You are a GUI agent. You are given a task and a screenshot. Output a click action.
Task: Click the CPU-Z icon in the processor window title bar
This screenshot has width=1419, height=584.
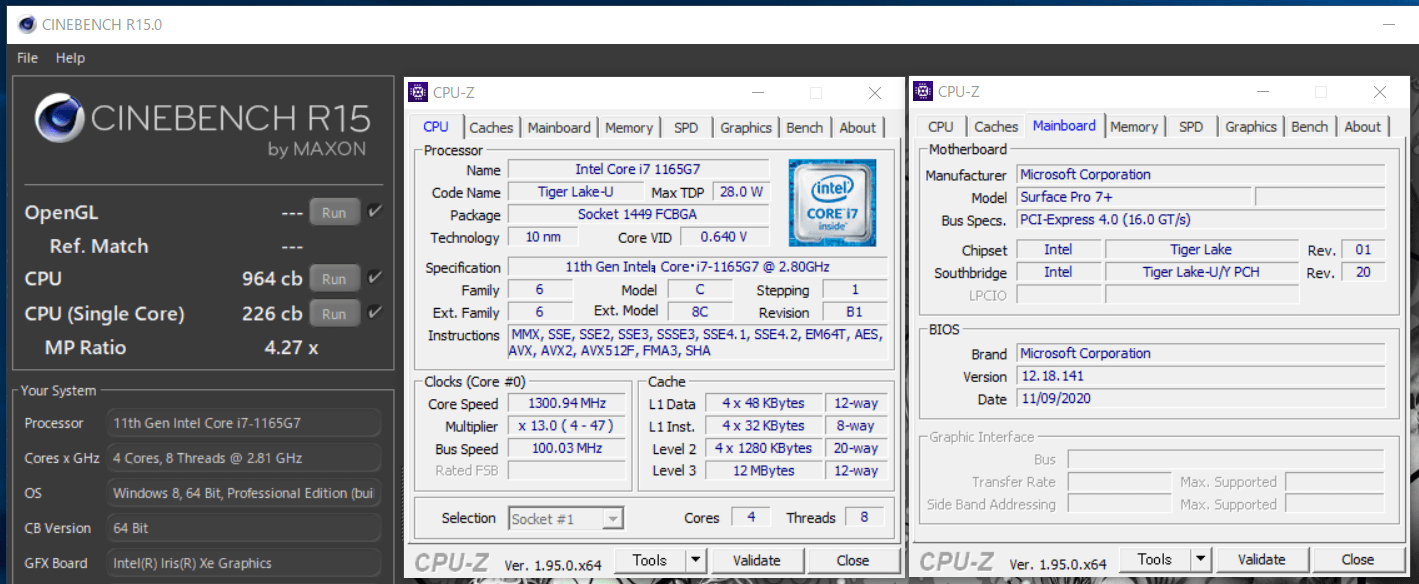[x=418, y=93]
